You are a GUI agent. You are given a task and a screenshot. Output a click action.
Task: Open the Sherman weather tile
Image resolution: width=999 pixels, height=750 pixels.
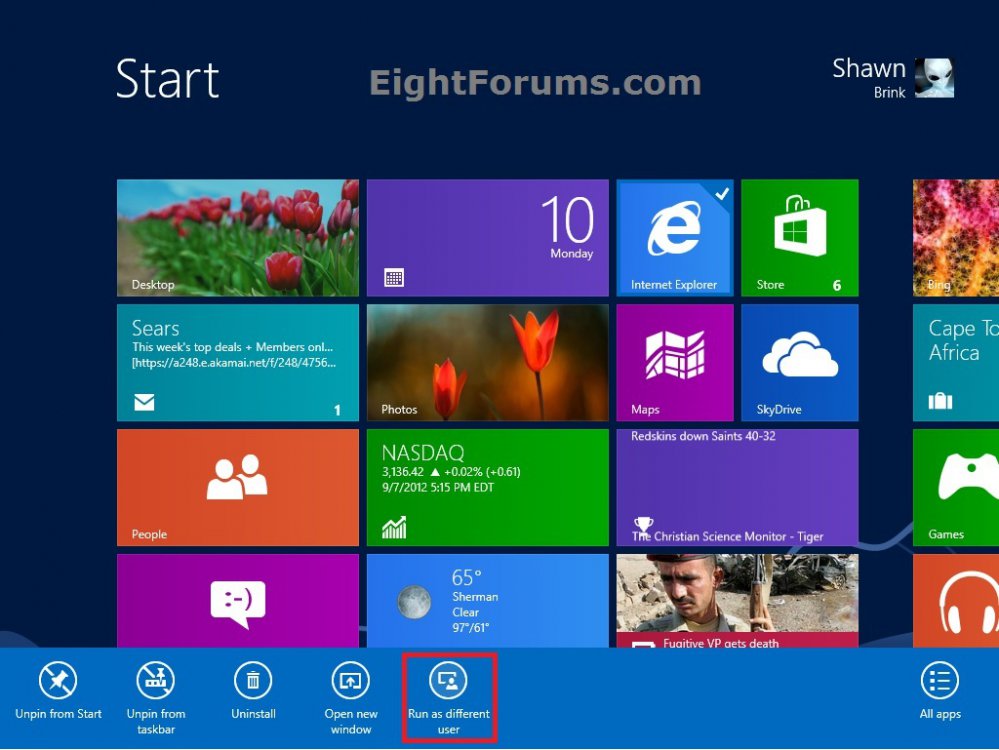coord(487,600)
